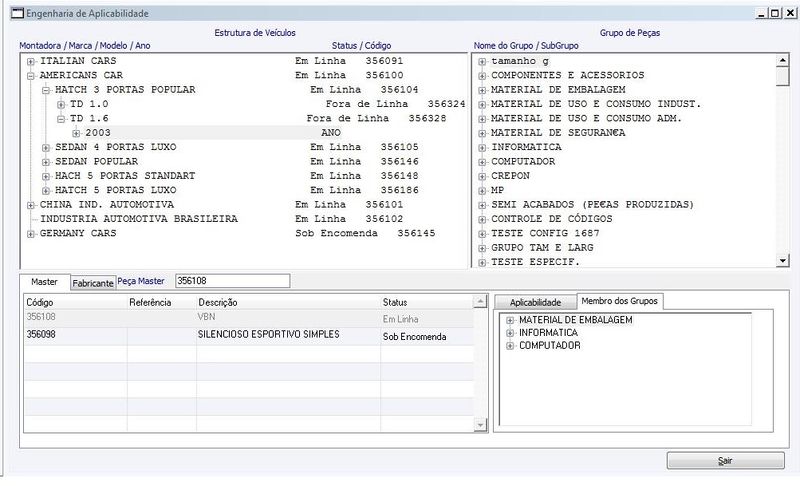The image size is (800, 486).
Task: Expand COMPONENTES E ACESSORIOS group
Action: point(482,76)
